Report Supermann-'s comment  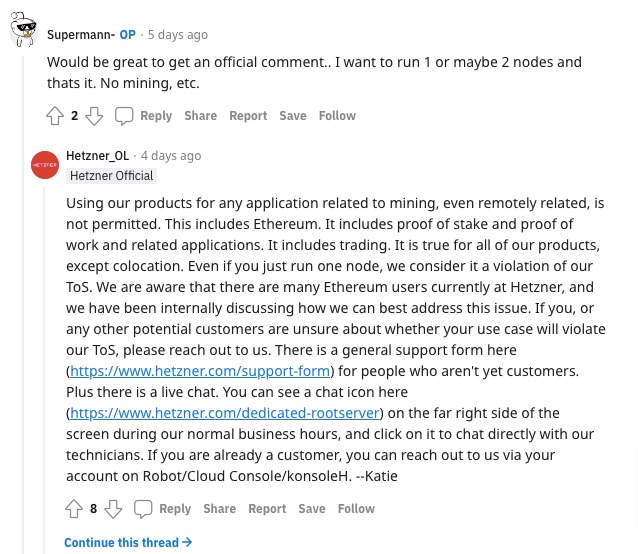(248, 116)
